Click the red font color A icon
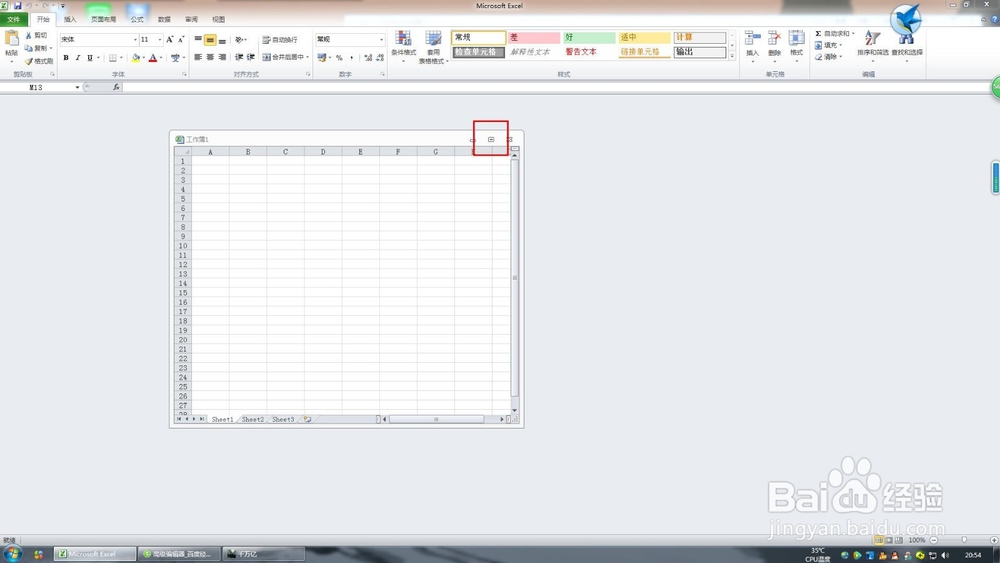This screenshot has width=1000, height=563. pyautogui.click(x=153, y=57)
